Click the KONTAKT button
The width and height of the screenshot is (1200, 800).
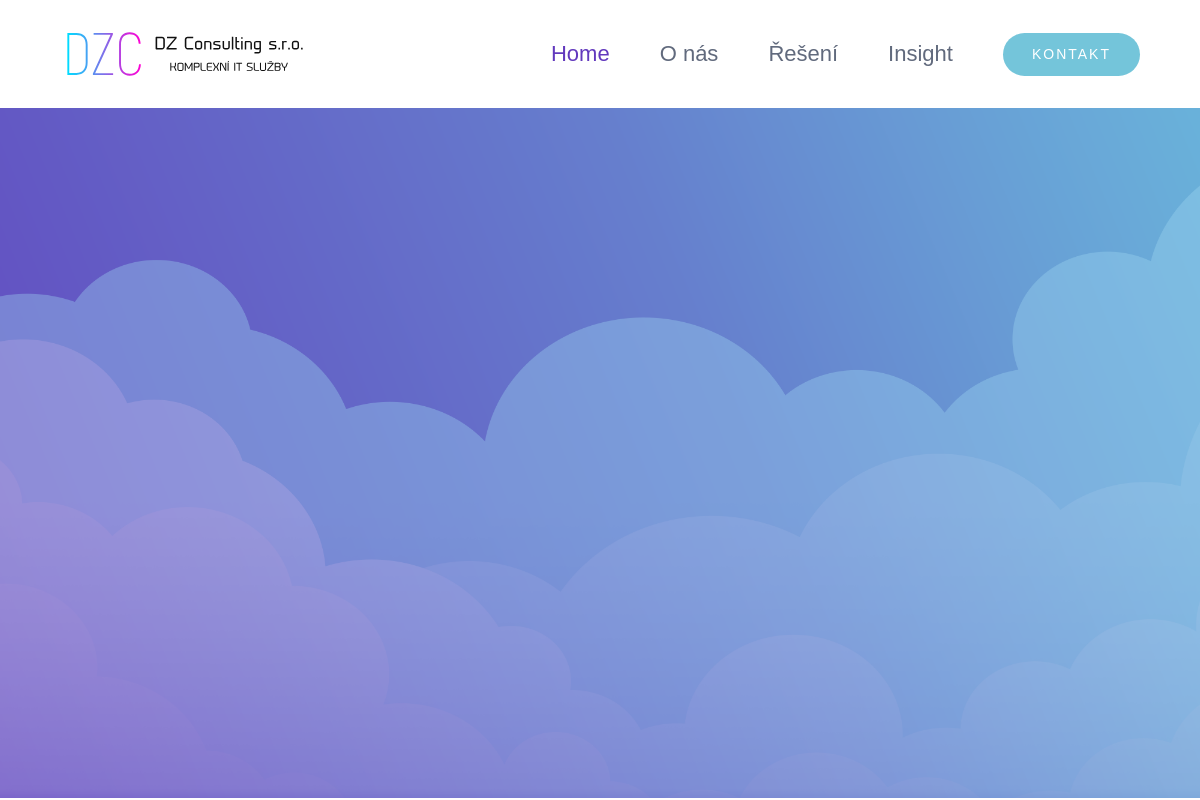[1071, 54]
